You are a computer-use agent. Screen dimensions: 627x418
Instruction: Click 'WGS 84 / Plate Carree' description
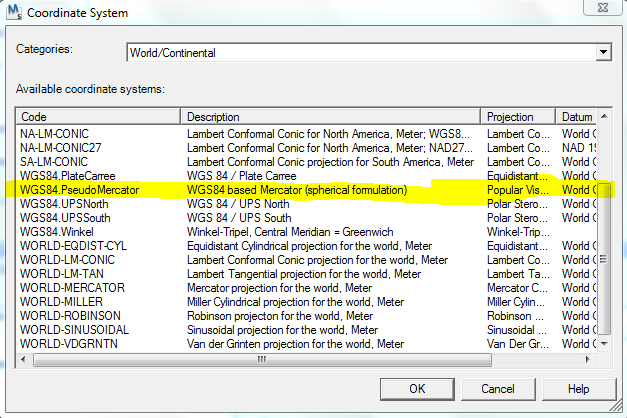tap(242, 176)
